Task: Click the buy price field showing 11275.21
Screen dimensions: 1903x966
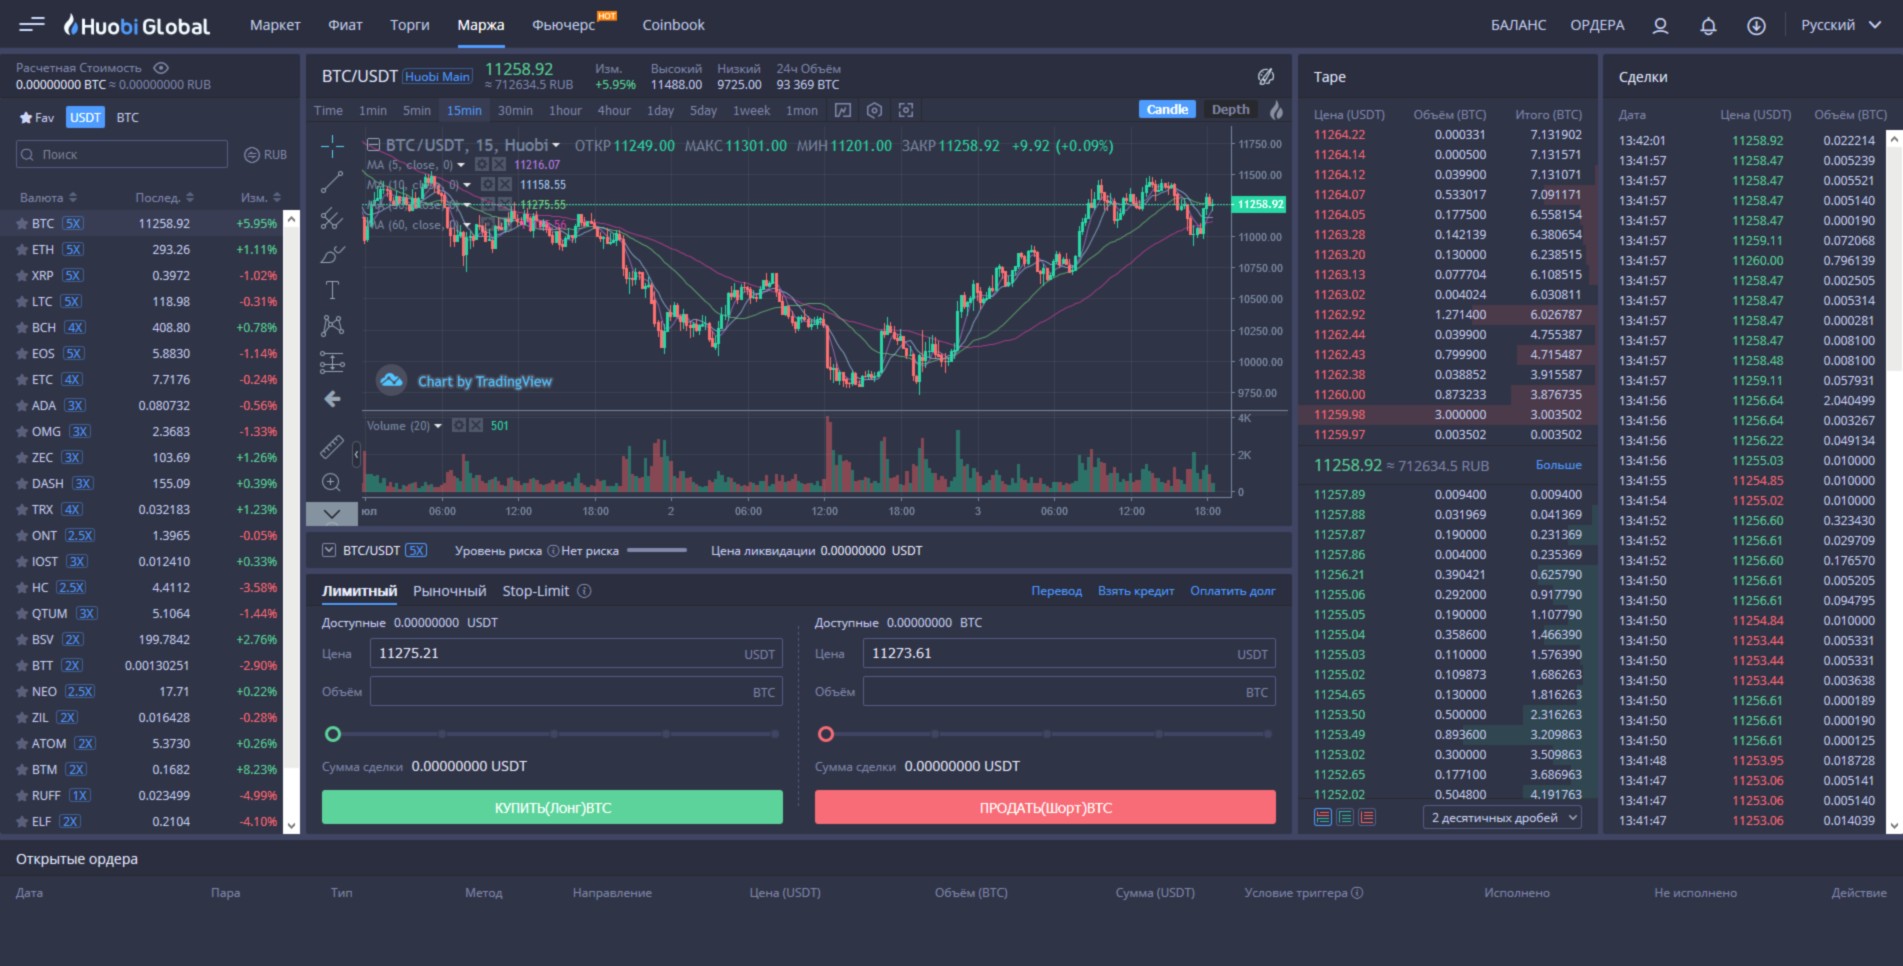Action: tap(576, 654)
